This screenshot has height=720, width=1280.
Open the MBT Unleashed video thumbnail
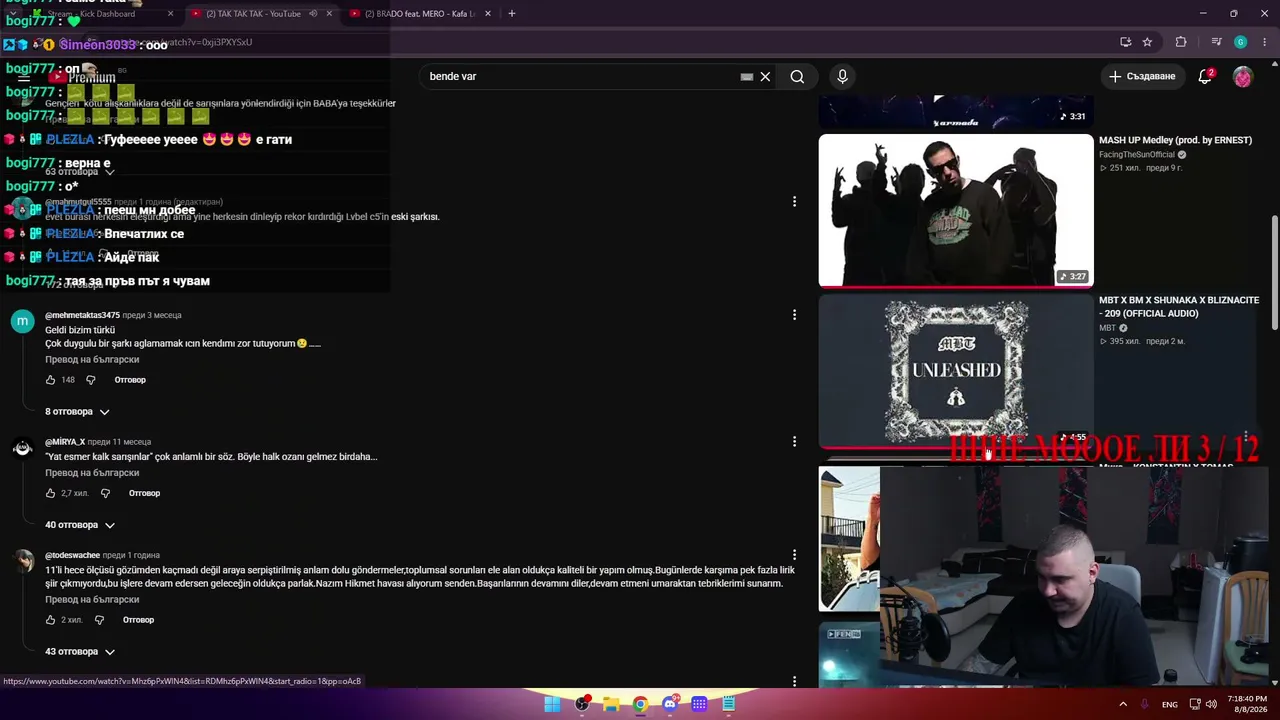coord(956,371)
